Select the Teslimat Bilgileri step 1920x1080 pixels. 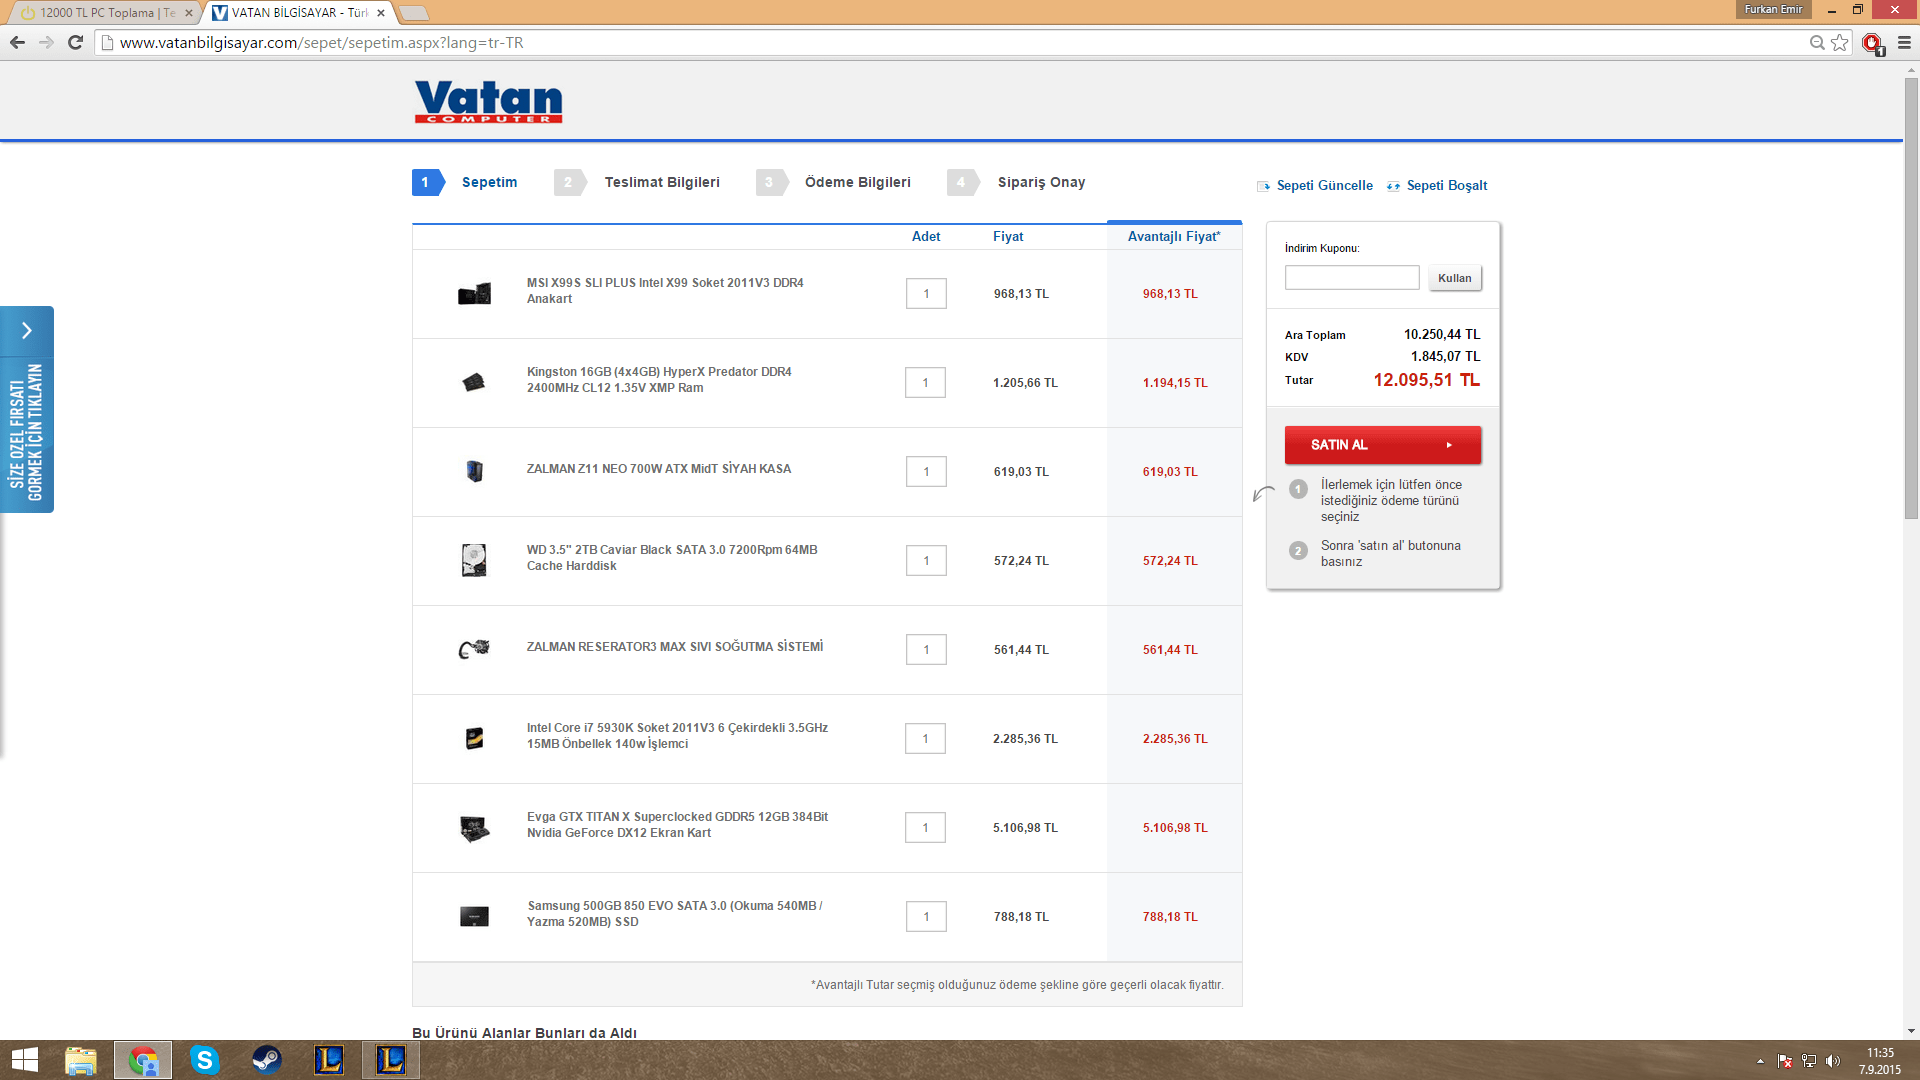661,182
